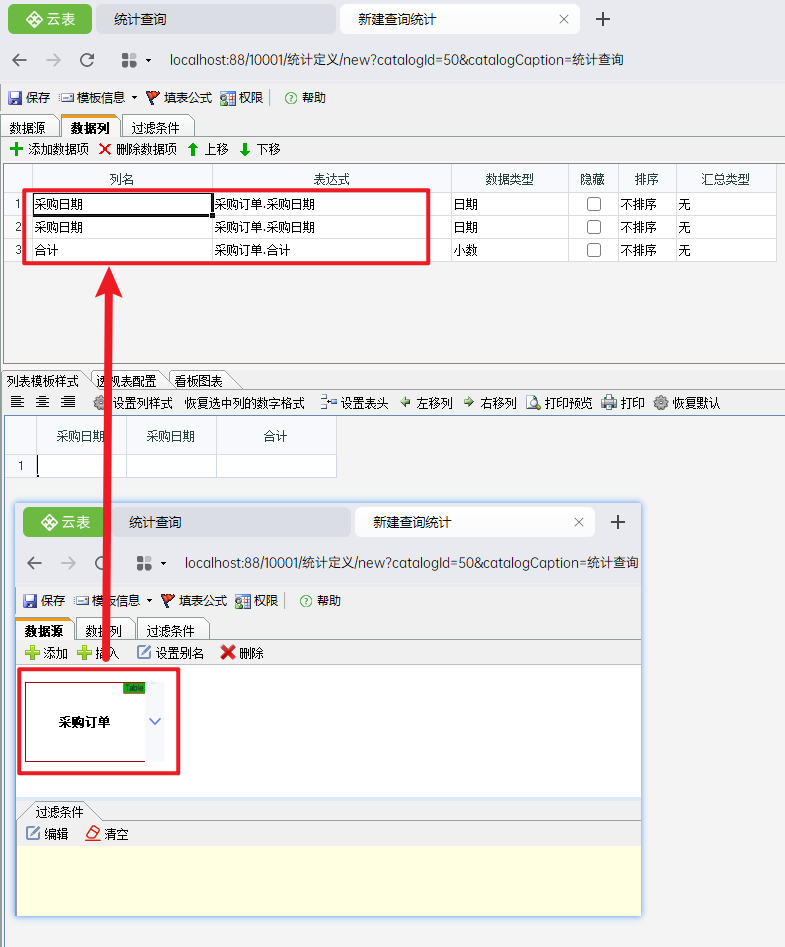Viewport: 785px width, 947px height.
Task: Click 编辑 to edit the filter condition
Action: click(48, 834)
